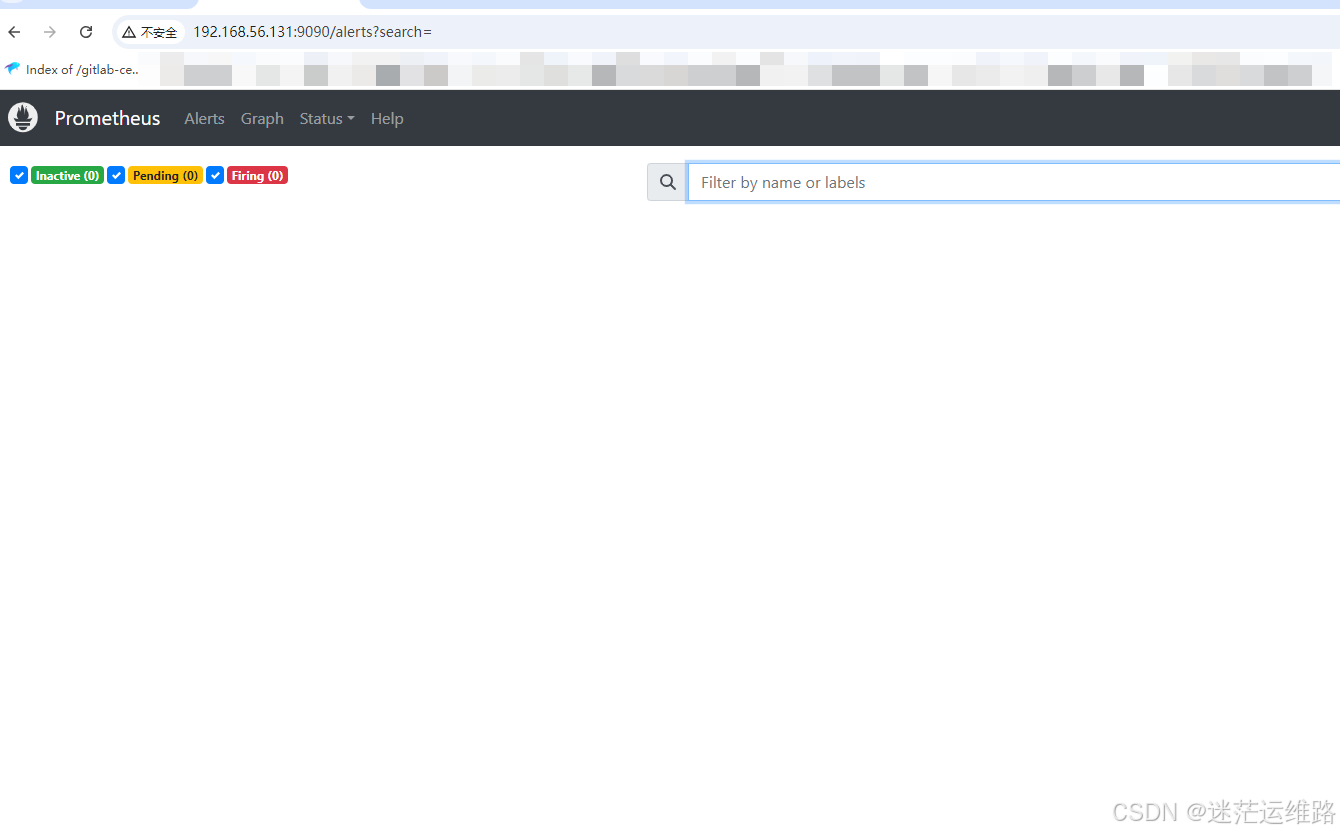The width and height of the screenshot is (1340, 834).
Task: Click the Prometheus navbar title
Action: click(107, 118)
